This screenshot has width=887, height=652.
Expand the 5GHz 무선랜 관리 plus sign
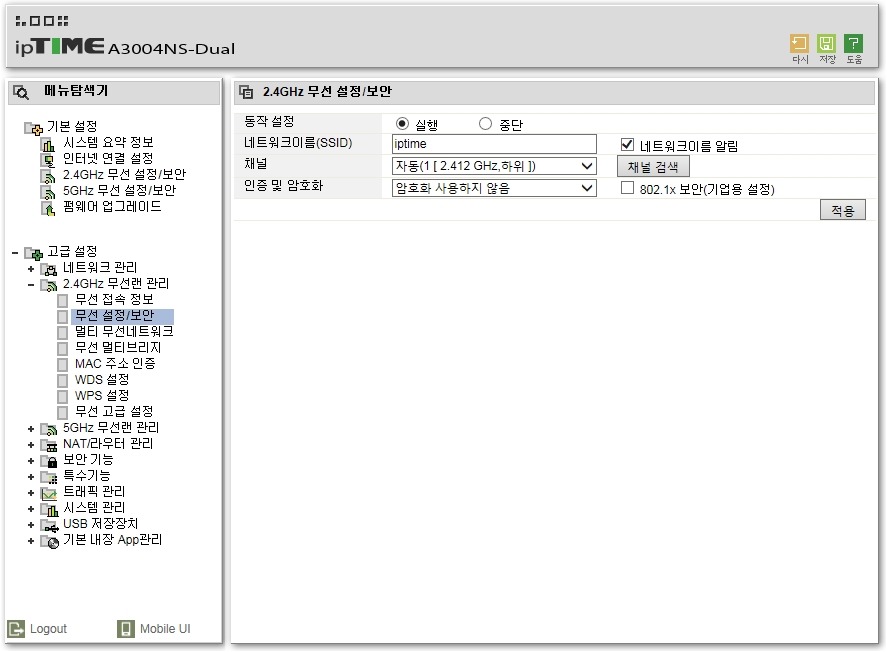coord(31,429)
